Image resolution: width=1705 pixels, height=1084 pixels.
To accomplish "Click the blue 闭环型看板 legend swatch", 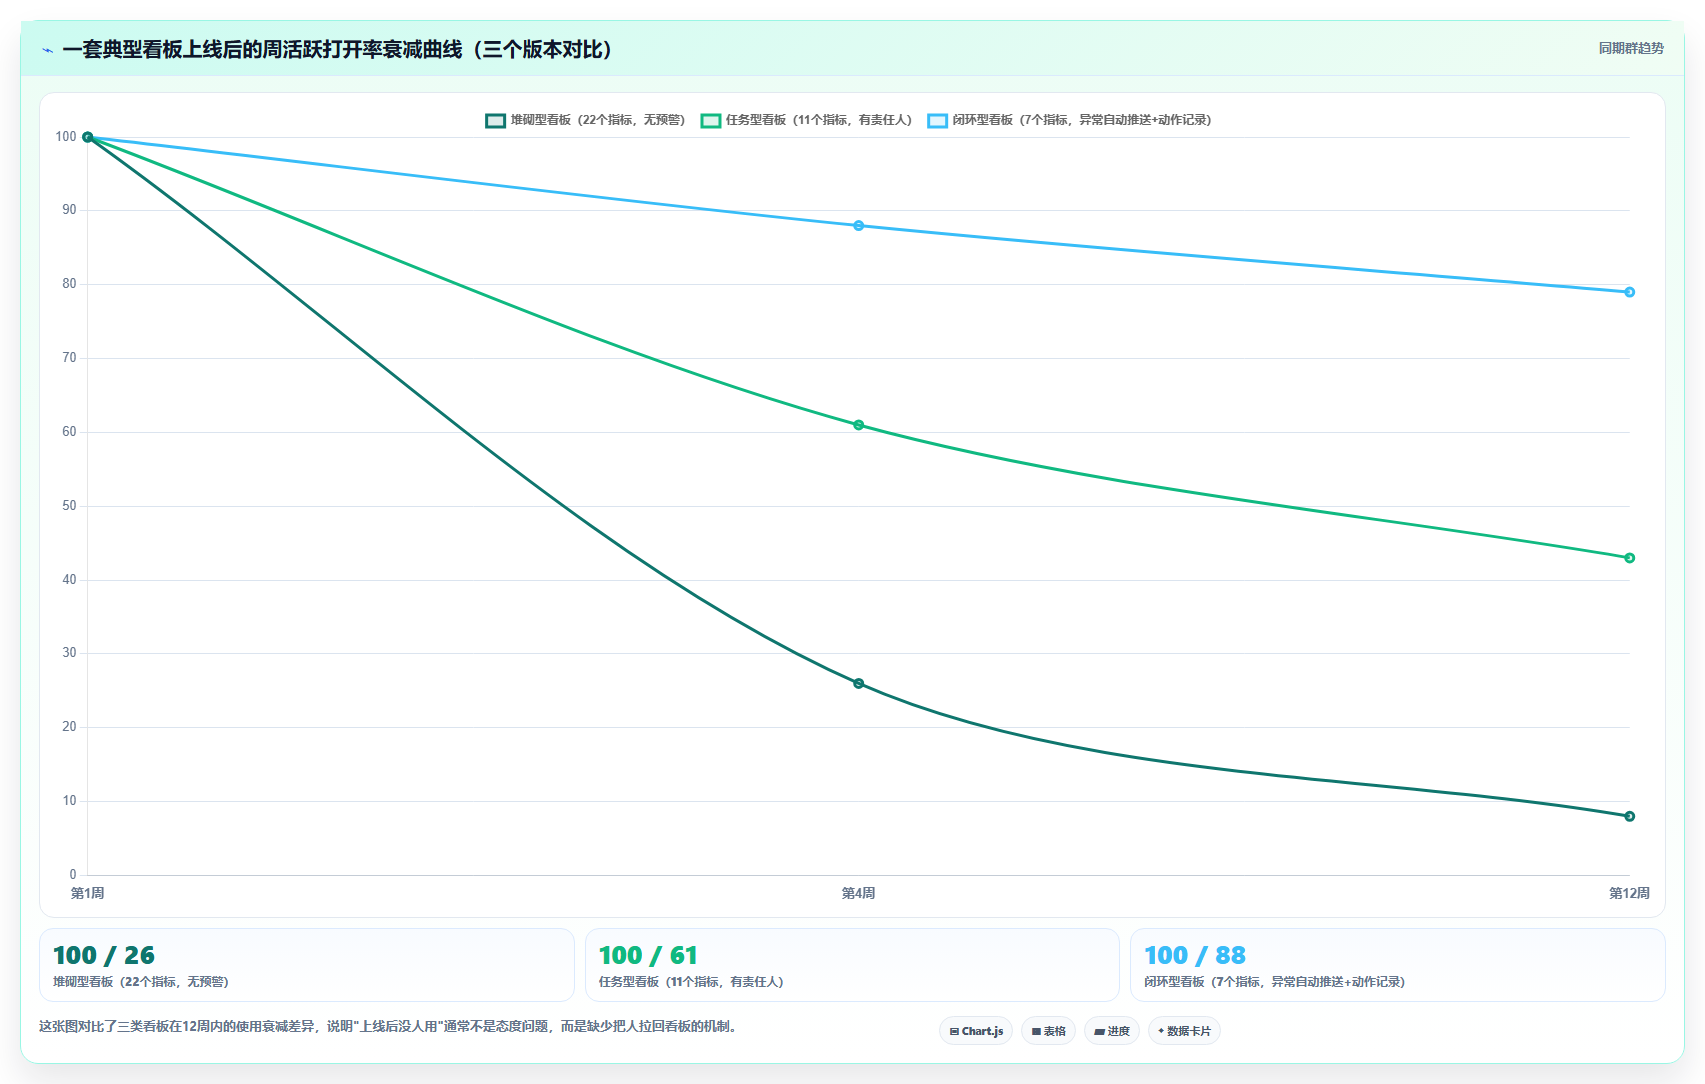I will tap(937, 120).
